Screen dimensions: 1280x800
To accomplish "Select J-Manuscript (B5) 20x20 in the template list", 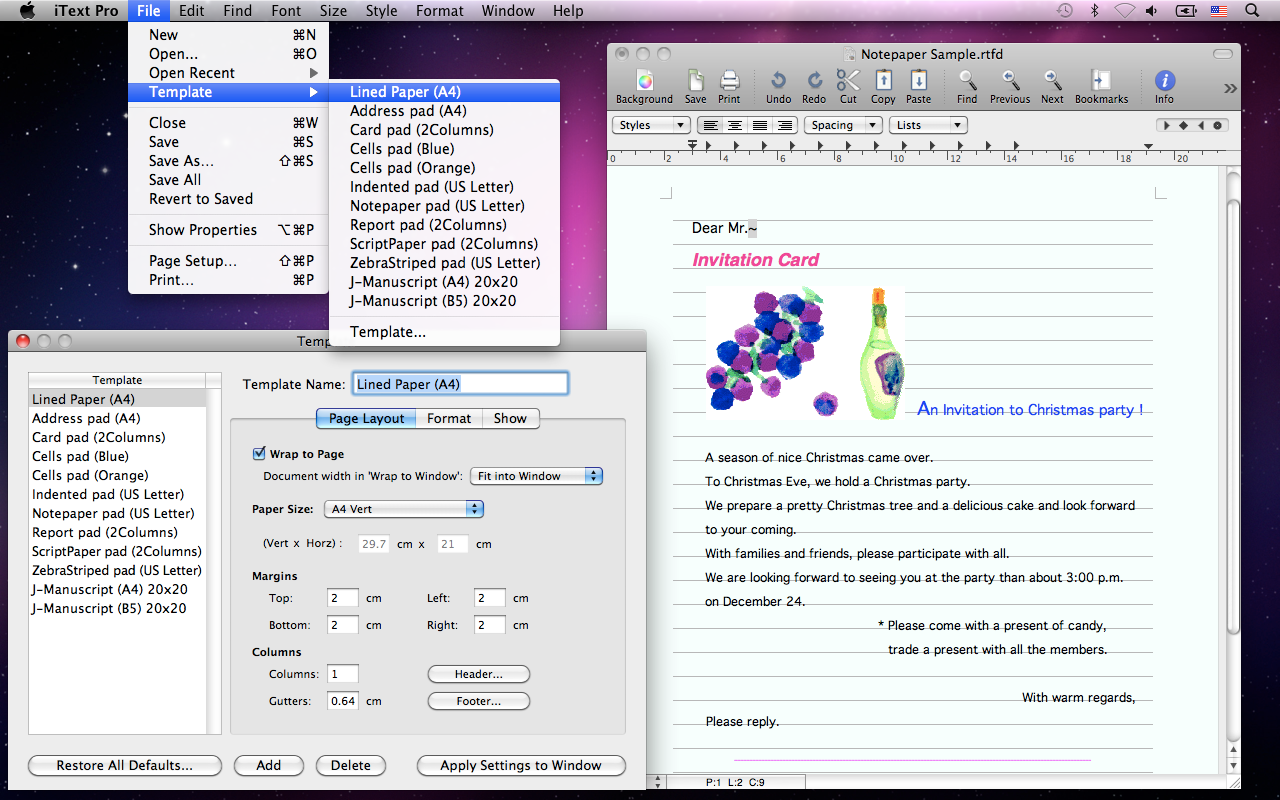I will tap(117, 608).
